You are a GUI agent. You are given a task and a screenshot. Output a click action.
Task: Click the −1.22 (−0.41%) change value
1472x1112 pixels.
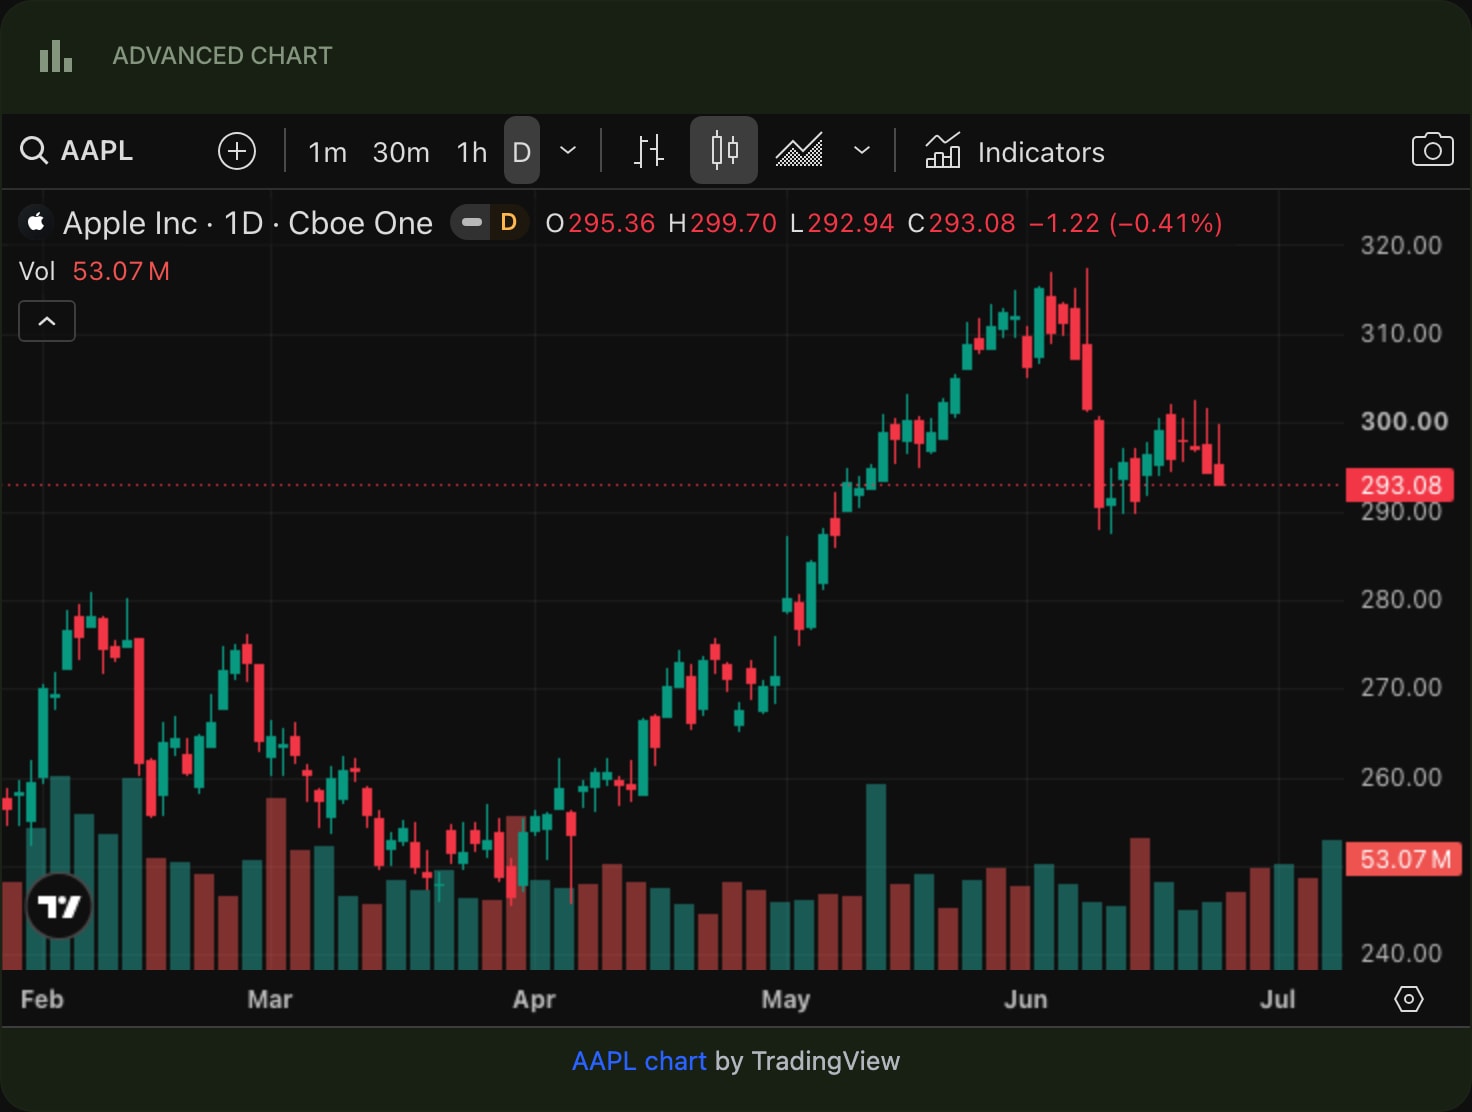1126,223
